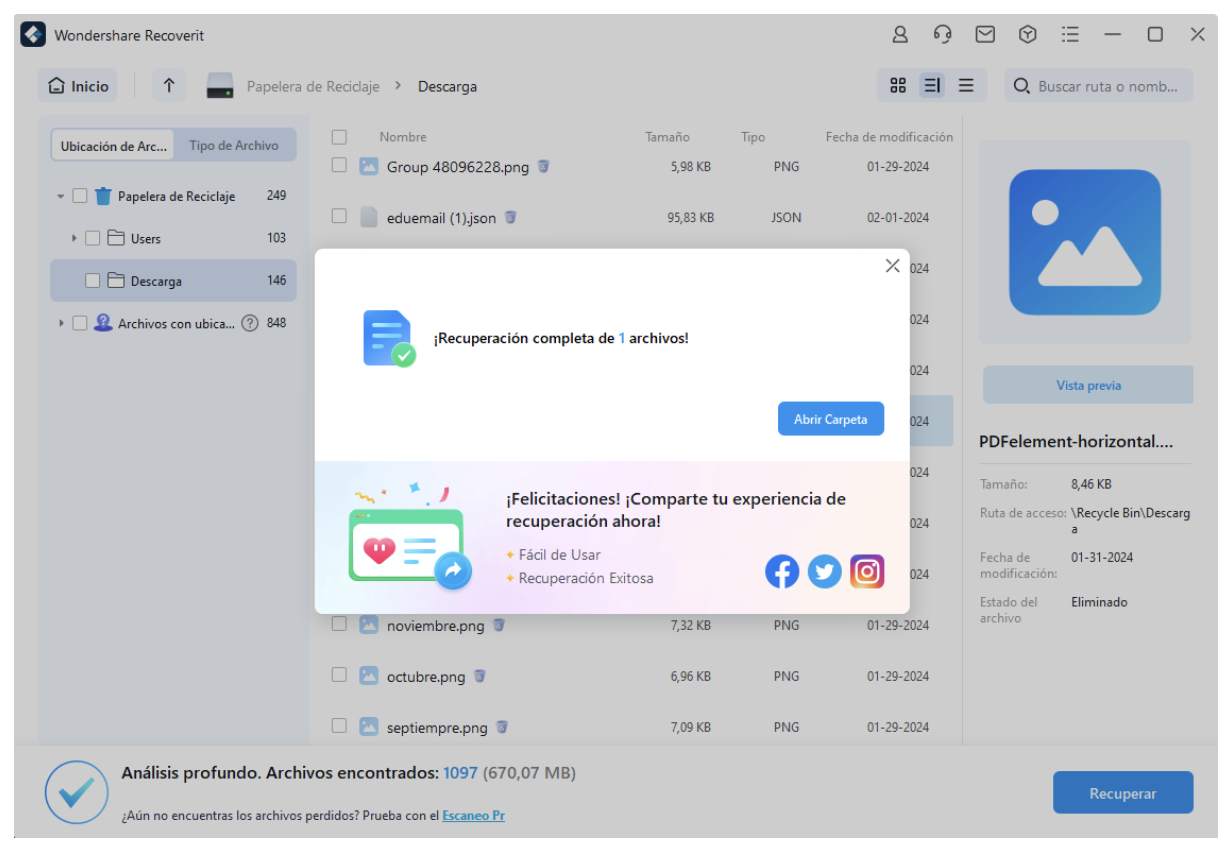Tick the Archivos con ubica... checkbox
This screenshot has height=848, width=1230.
80,323
